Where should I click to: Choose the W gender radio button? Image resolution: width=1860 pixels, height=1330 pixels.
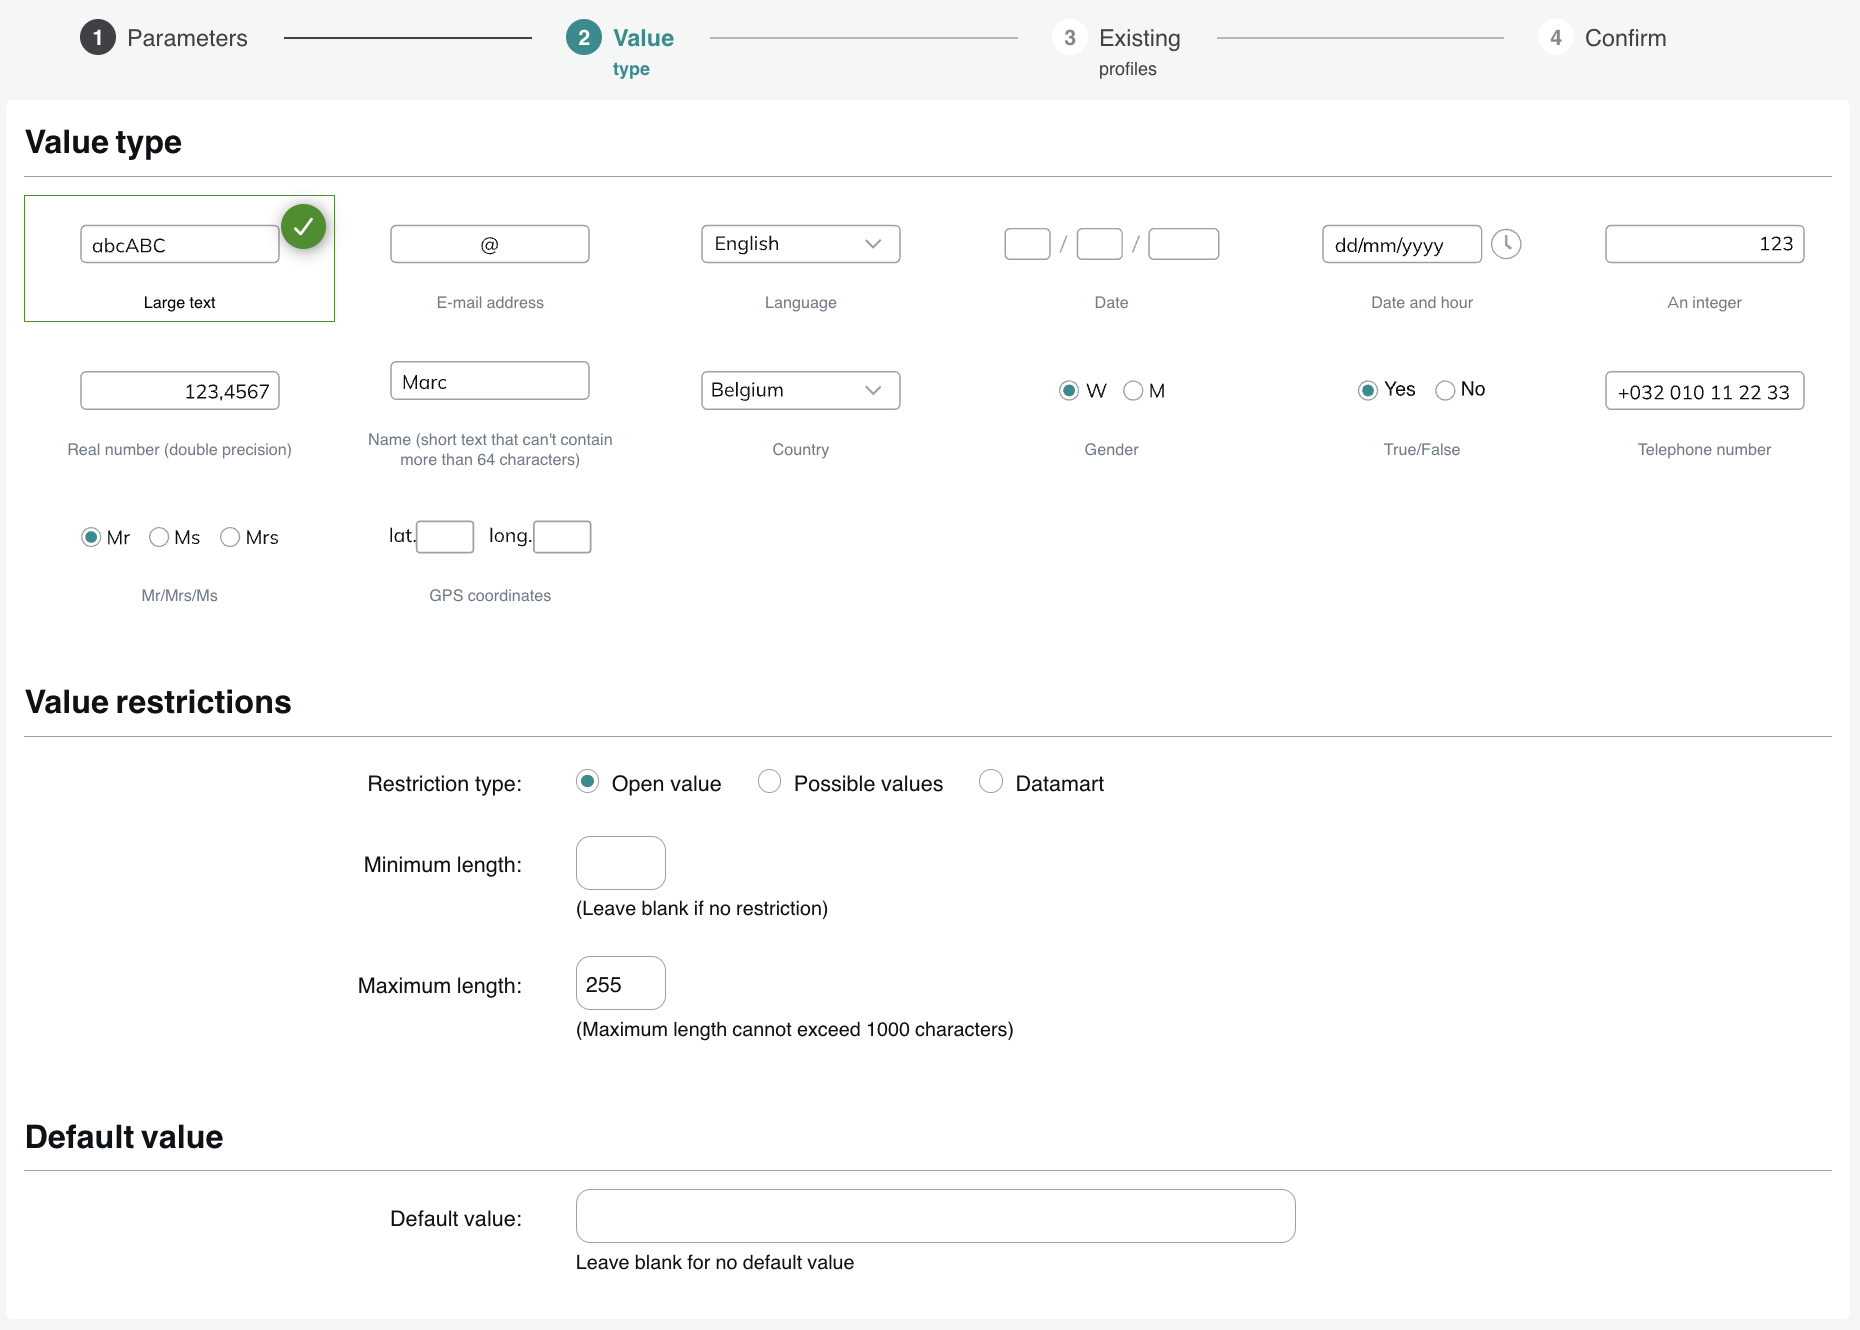point(1069,390)
